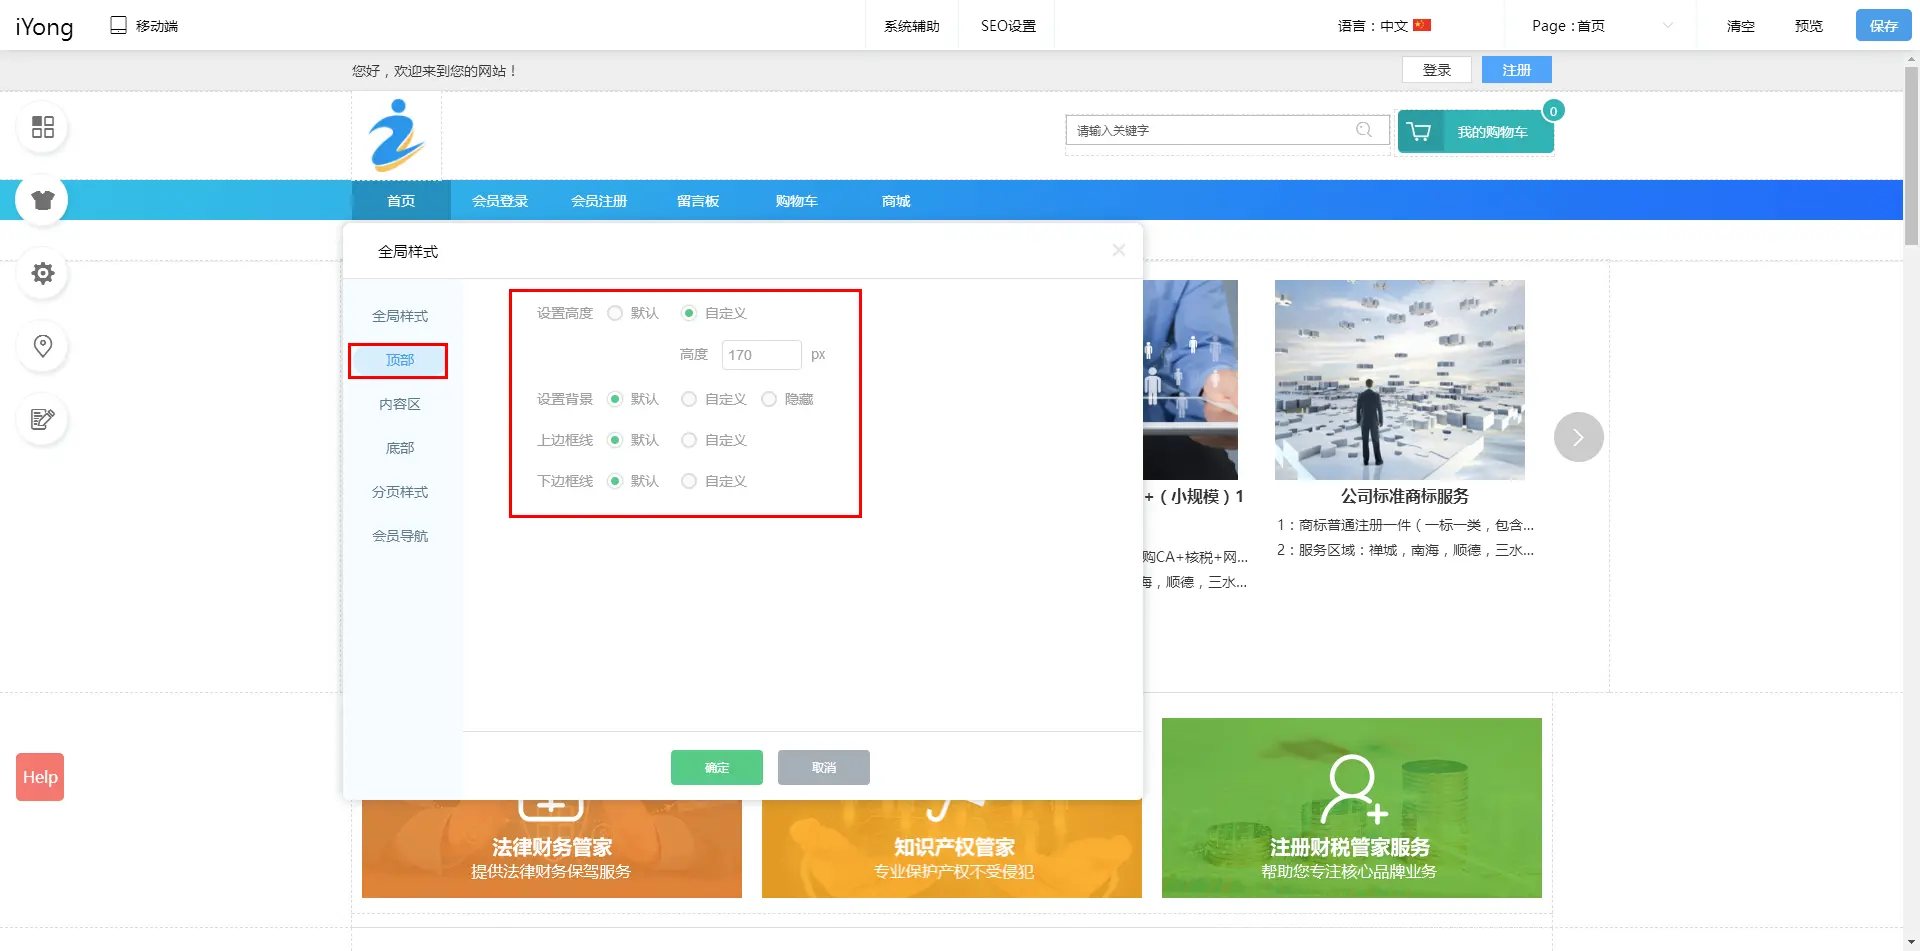This screenshot has height=951, width=1920.
Task: Select 默认 radio for 设置高度
Action: pyautogui.click(x=615, y=313)
